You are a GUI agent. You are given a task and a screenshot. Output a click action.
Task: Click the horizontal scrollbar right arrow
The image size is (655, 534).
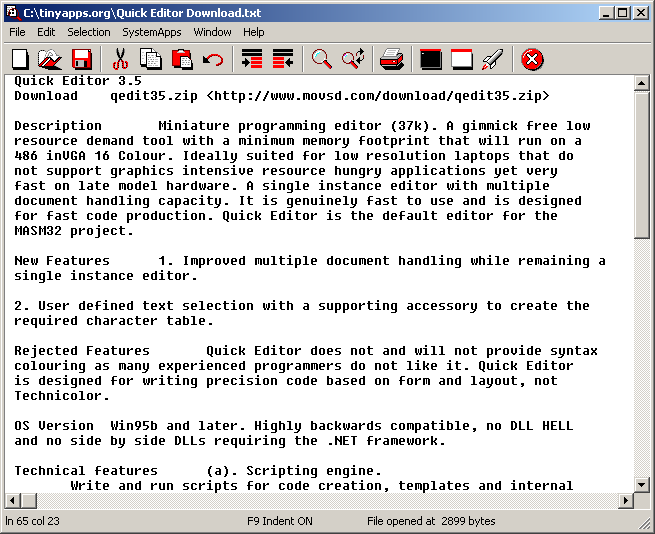tap(626, 500)
